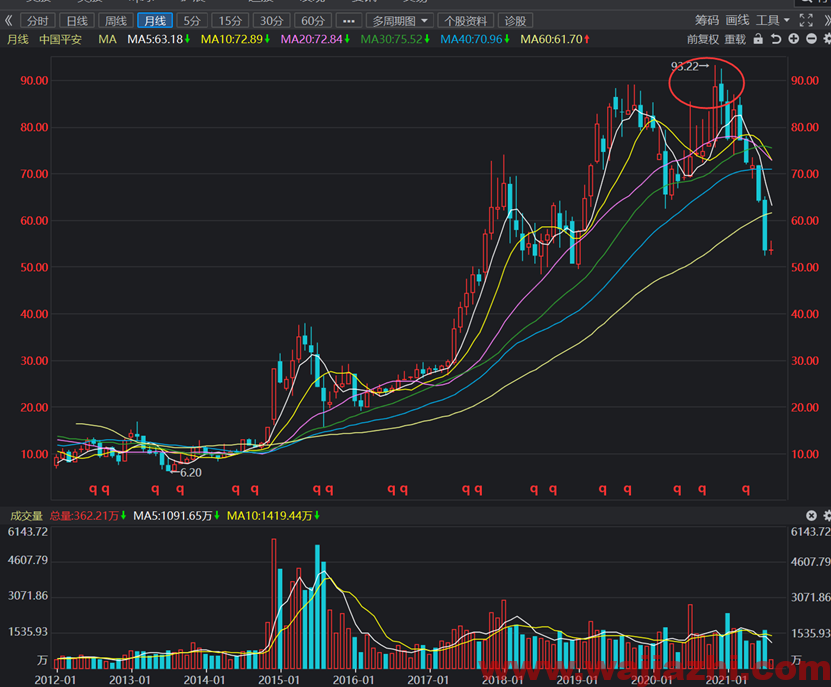This screenshot has height=687, width=831.
Task: Switch to the 30分 chart period
Action: pyautogui.click(x=271, y=21)
